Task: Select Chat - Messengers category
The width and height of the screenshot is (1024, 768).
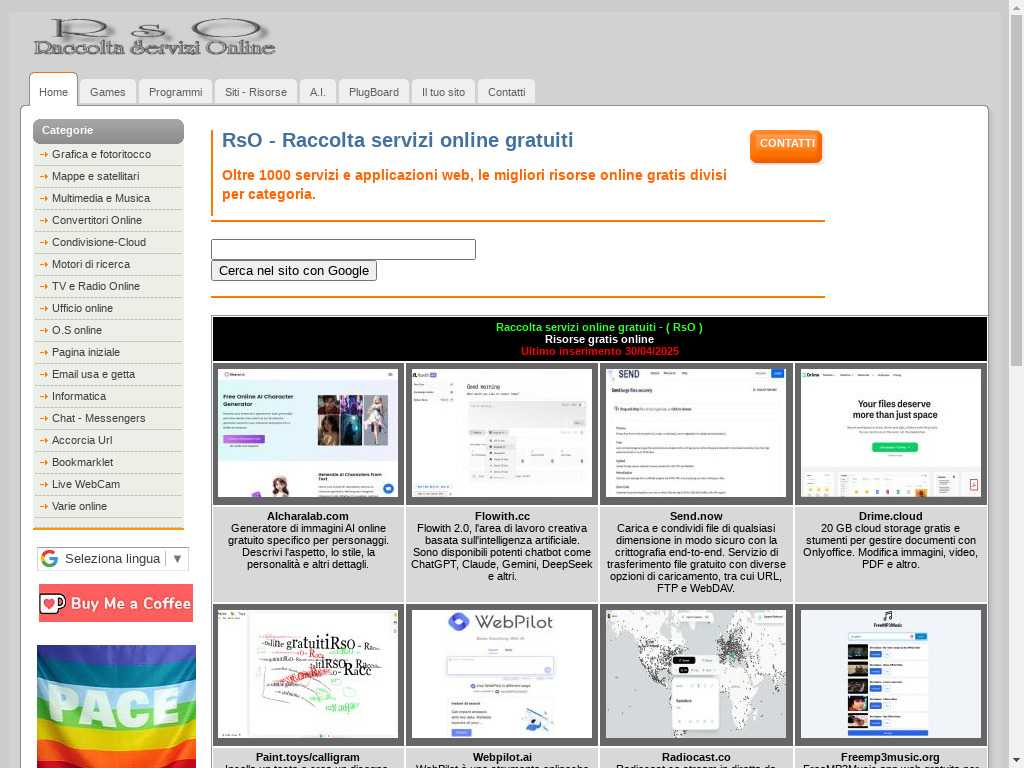Action: tap(108, 418)
